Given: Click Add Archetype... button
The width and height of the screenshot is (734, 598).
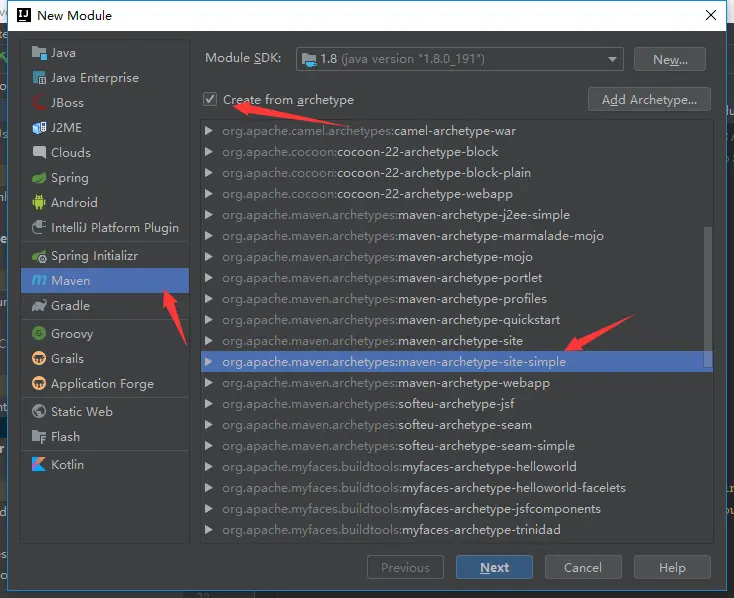Looking at the screenshot, I should click(x=649, y=99).
